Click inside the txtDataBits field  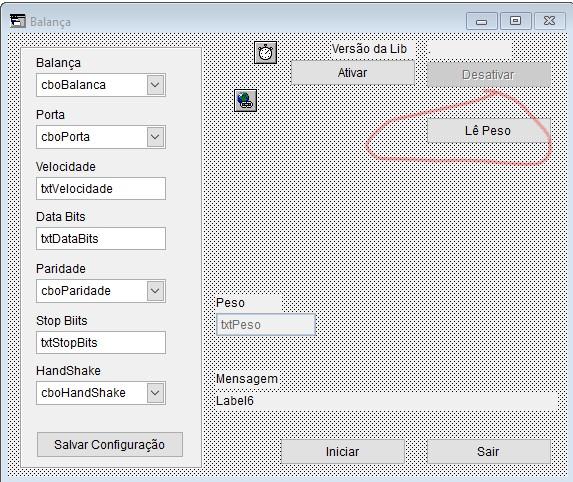click(101, 239)
